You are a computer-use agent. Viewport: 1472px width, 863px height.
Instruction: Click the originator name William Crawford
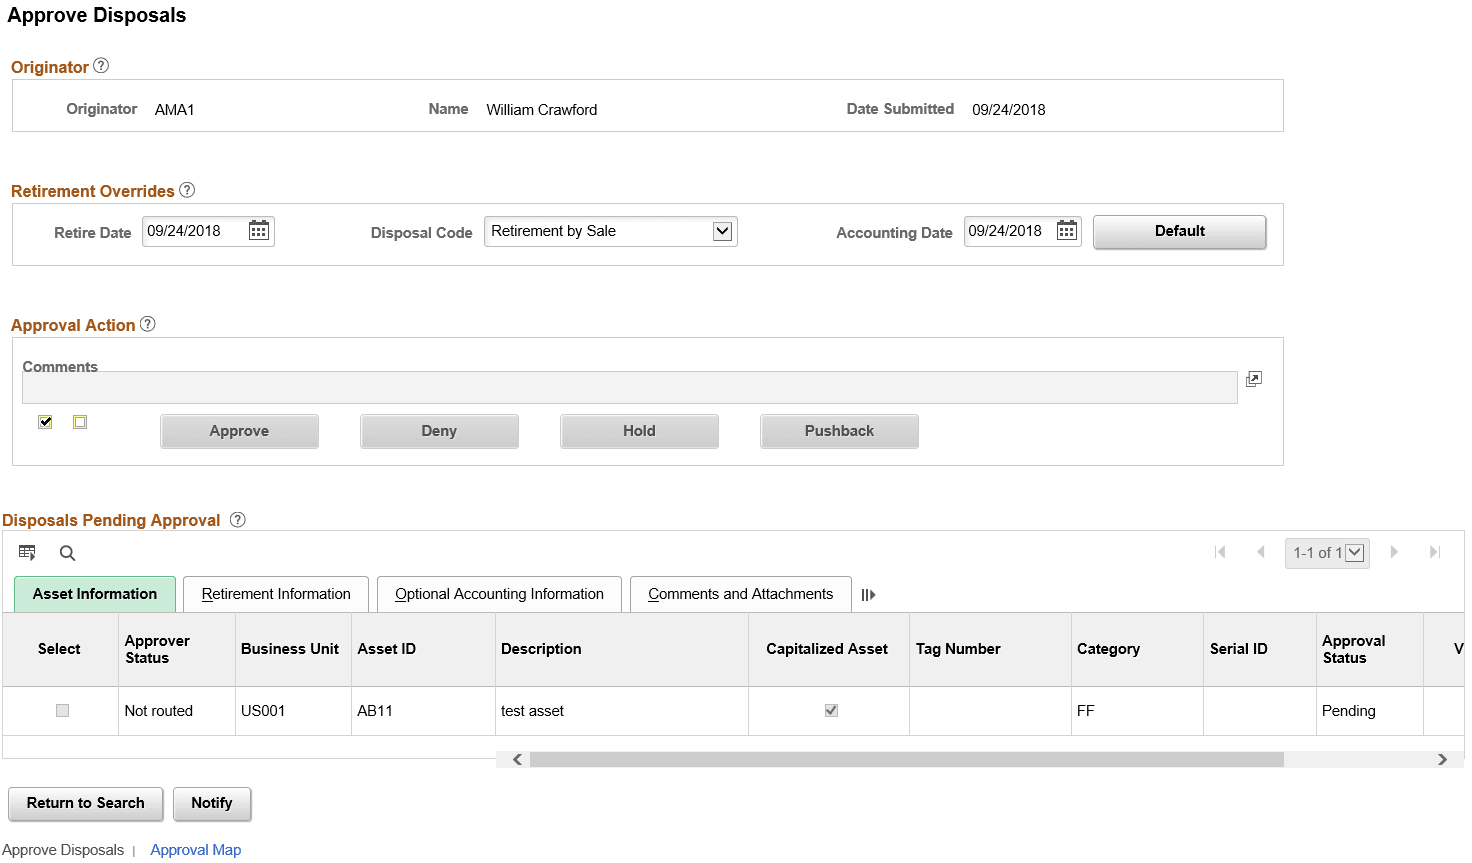(x=542, y=110)
